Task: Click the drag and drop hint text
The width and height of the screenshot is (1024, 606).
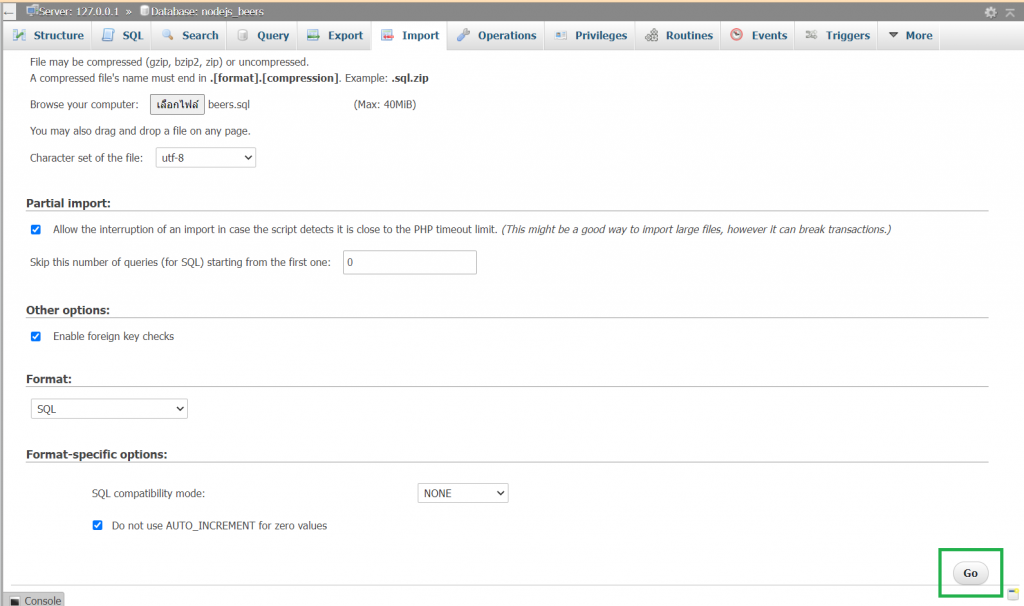Action: (140, 131)
